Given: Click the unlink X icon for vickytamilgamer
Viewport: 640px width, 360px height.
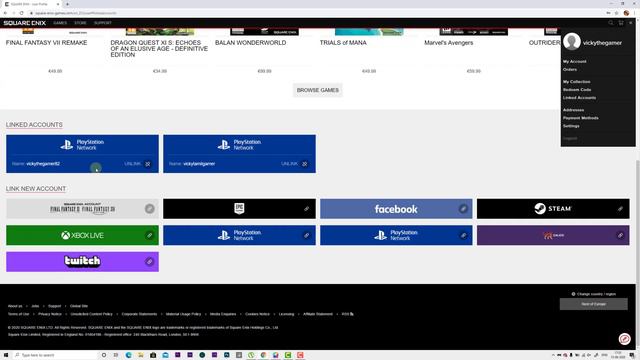Looking at the screenshot, I should 304,164.
